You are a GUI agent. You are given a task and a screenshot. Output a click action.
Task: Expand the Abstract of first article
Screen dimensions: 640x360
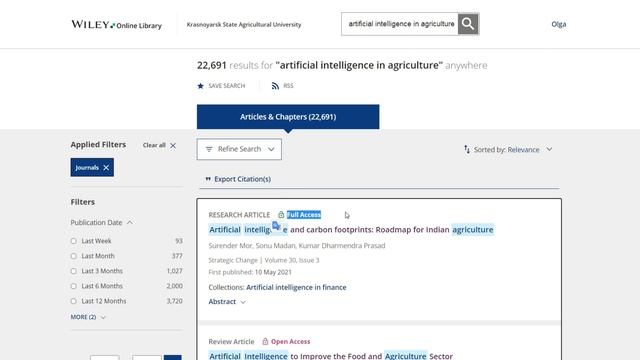click(x=227, y=302)
